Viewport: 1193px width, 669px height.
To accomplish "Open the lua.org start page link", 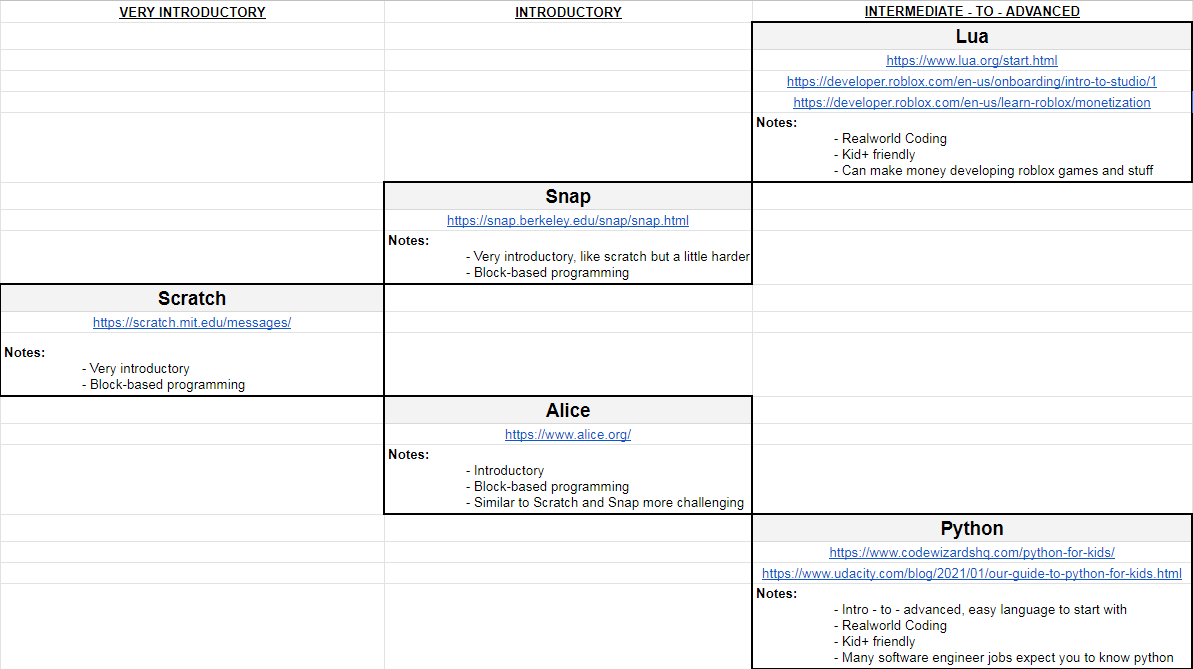I will click(x=971, y=61).
